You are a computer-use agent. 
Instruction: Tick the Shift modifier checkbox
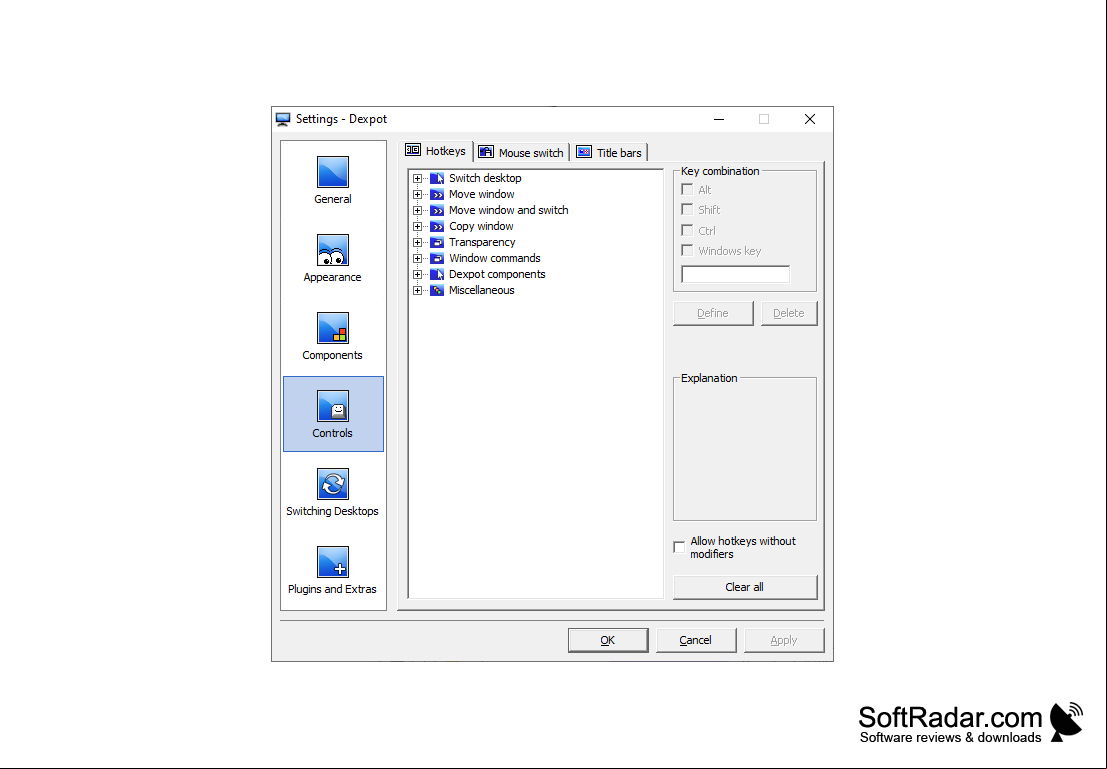[x=687, y=210]
